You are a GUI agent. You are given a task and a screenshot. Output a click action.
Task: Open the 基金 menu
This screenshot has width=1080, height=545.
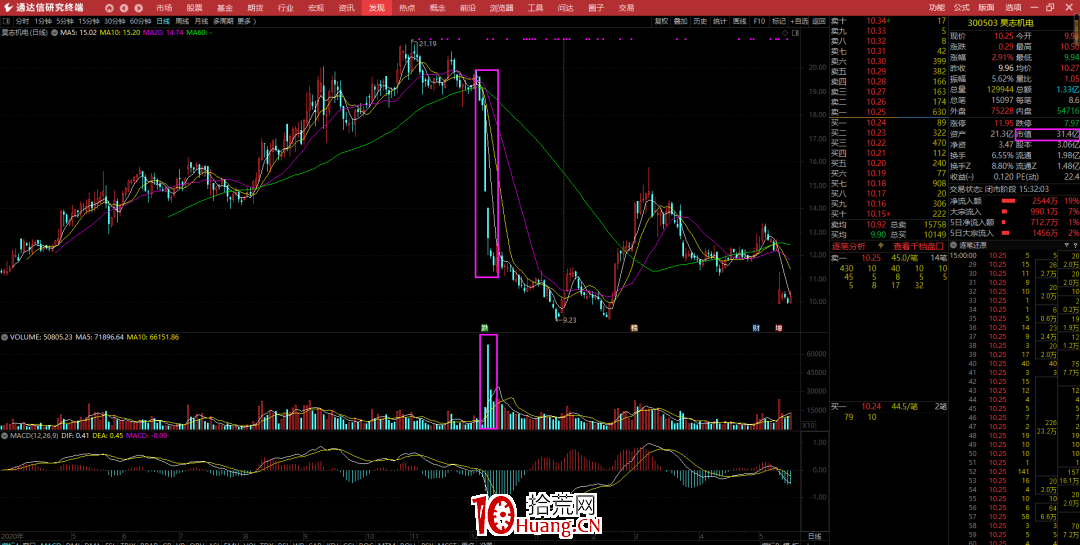click(225, 8)
